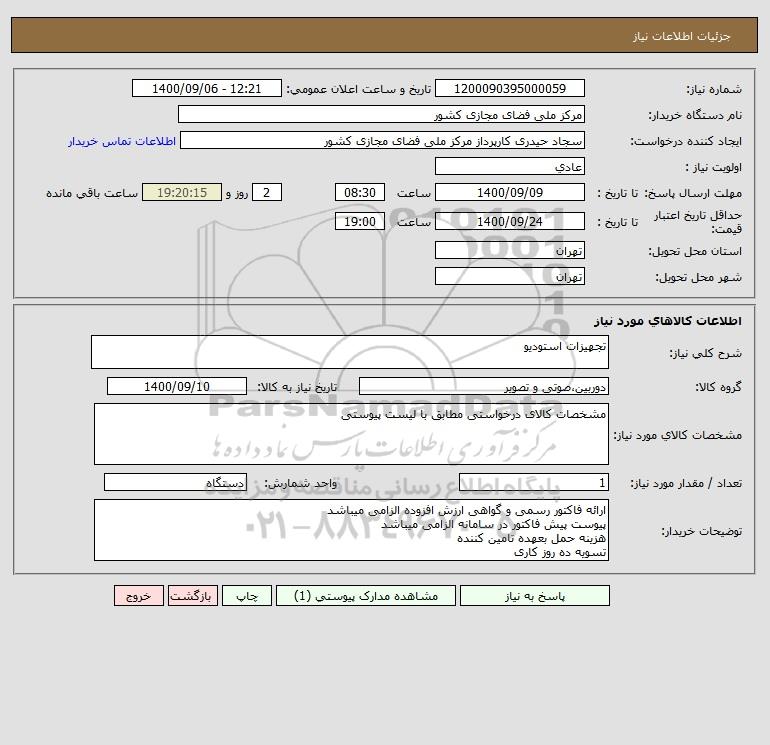The height and width of the screenshot is (745, 770).
Task: Click 'نام دستگاه خریدار:' label
Action: coord(695,115)
